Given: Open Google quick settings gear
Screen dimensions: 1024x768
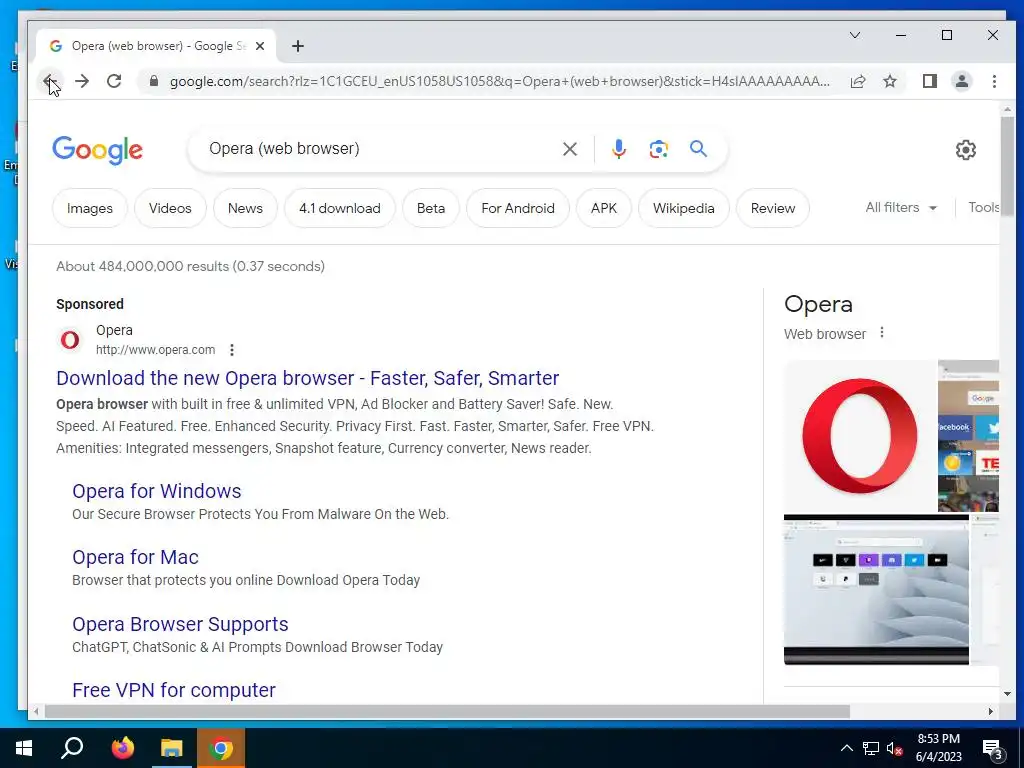Looking at the screenshot, I should point(965,150).
